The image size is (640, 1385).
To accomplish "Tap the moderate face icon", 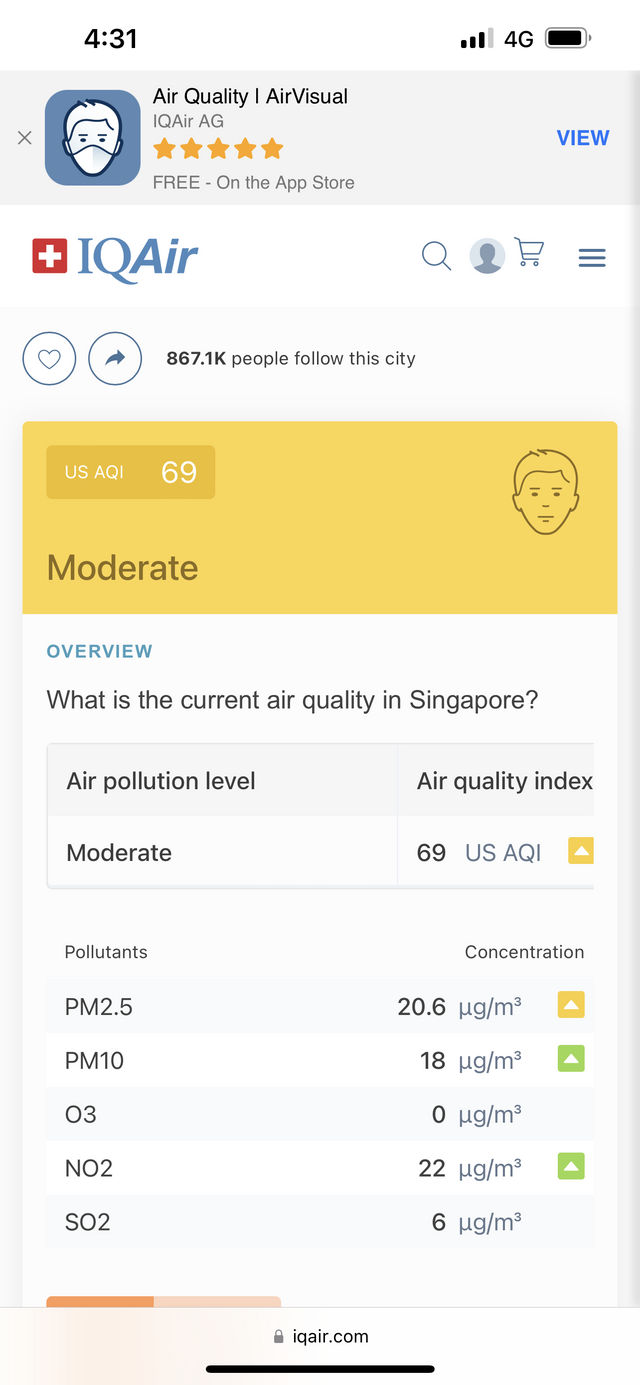I will coord(545,491).
